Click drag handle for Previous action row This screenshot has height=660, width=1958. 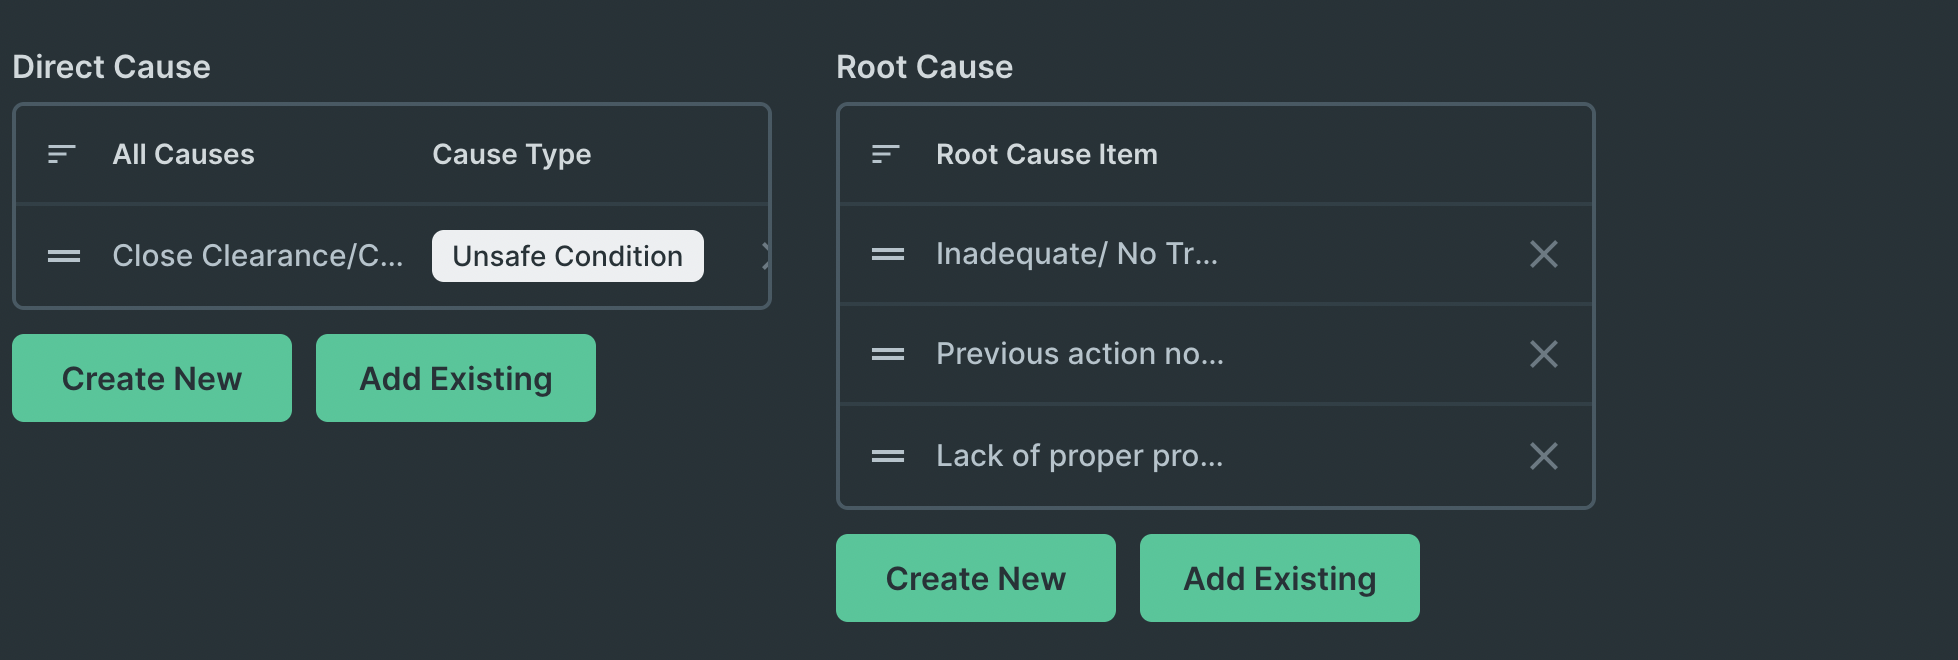[x=887, y=354]
